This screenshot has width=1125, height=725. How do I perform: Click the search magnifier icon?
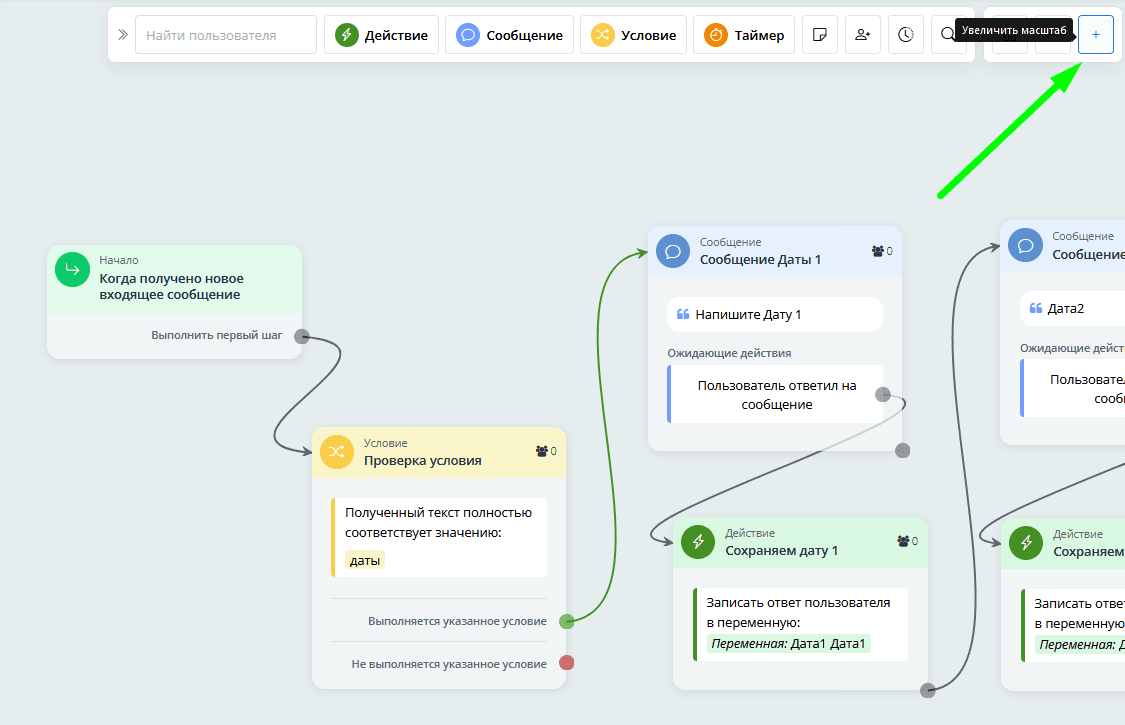(947, 35)
